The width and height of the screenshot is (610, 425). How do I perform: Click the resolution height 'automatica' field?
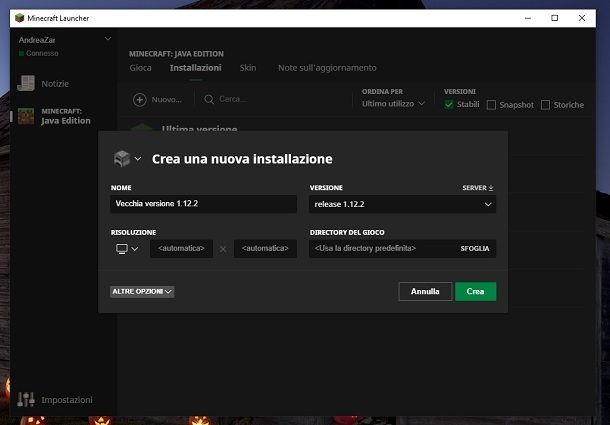pyautogui.click(x=265, y=249)
